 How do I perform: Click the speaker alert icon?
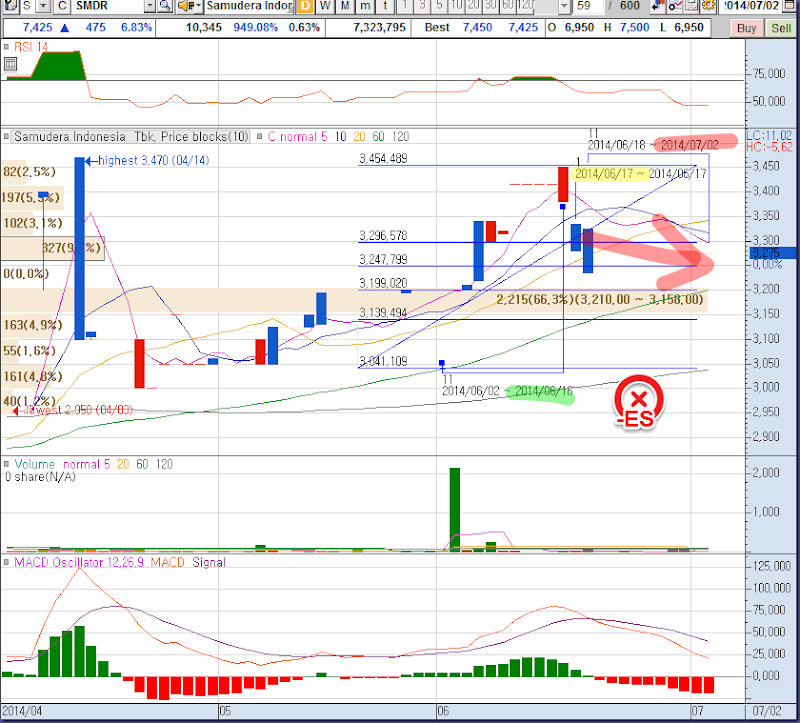pyautogui.click(x=184, y=6)
